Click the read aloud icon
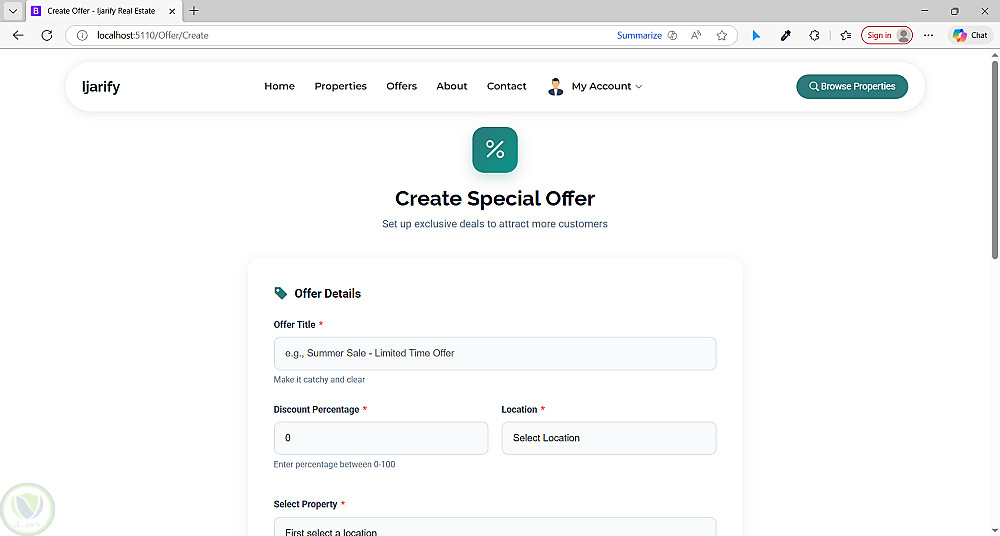This screenshot has width=1000, height=536. tap(696, 35)
